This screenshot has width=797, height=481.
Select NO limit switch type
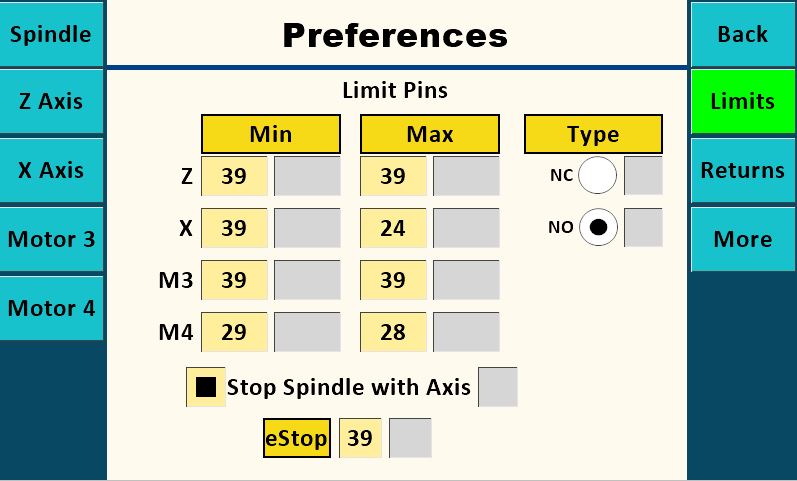coord(598,228)
